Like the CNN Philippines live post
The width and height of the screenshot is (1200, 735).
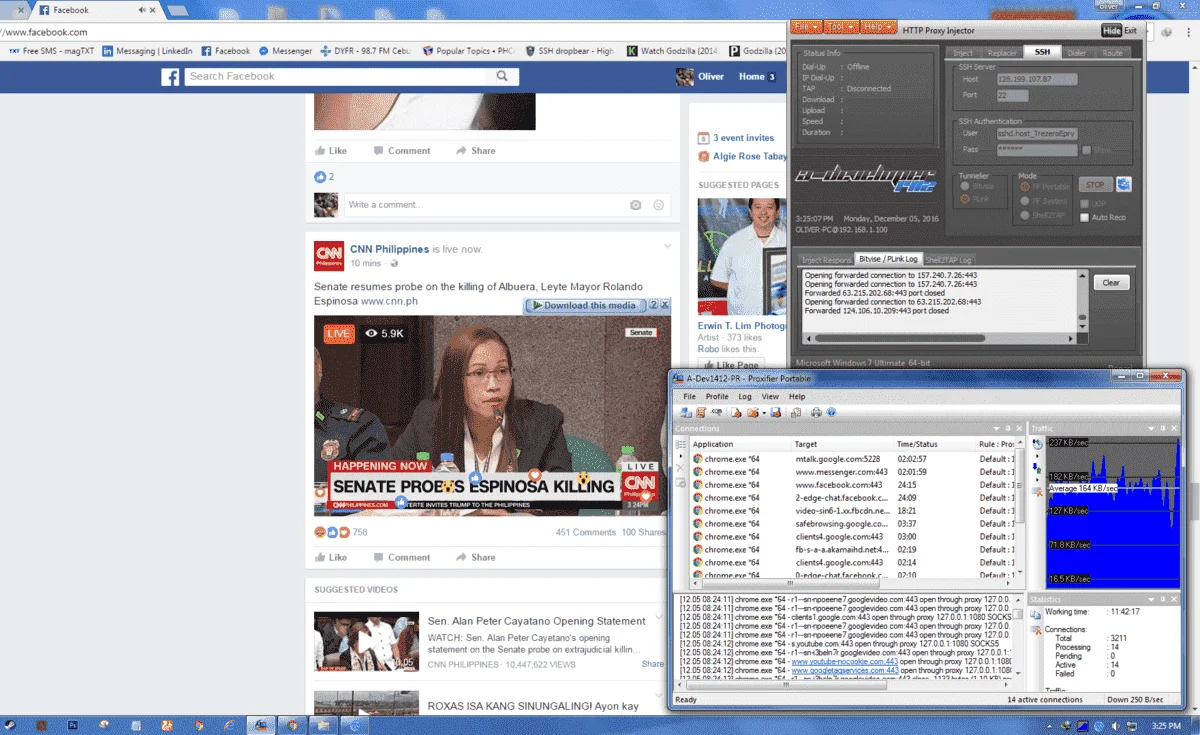click(x=330, y=557)
